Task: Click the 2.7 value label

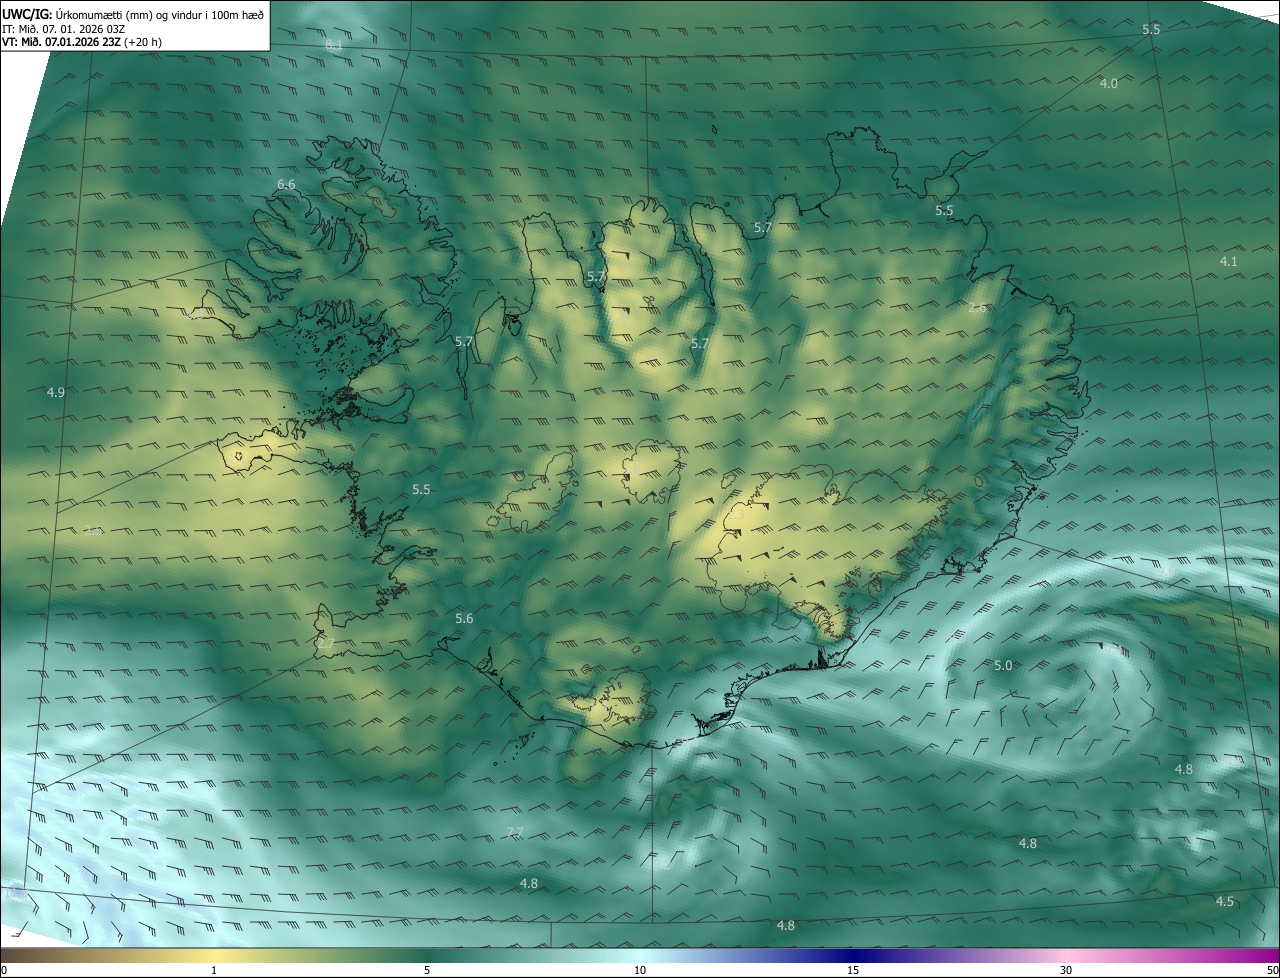Action: [326, 645]
